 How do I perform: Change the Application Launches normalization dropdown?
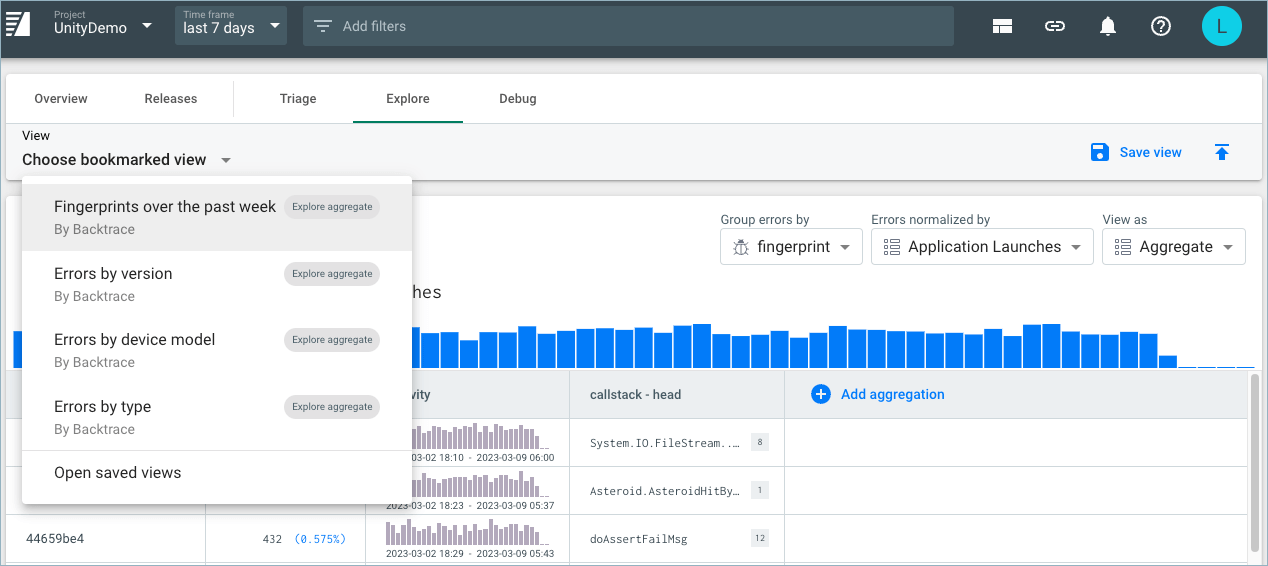click(981, 247)
